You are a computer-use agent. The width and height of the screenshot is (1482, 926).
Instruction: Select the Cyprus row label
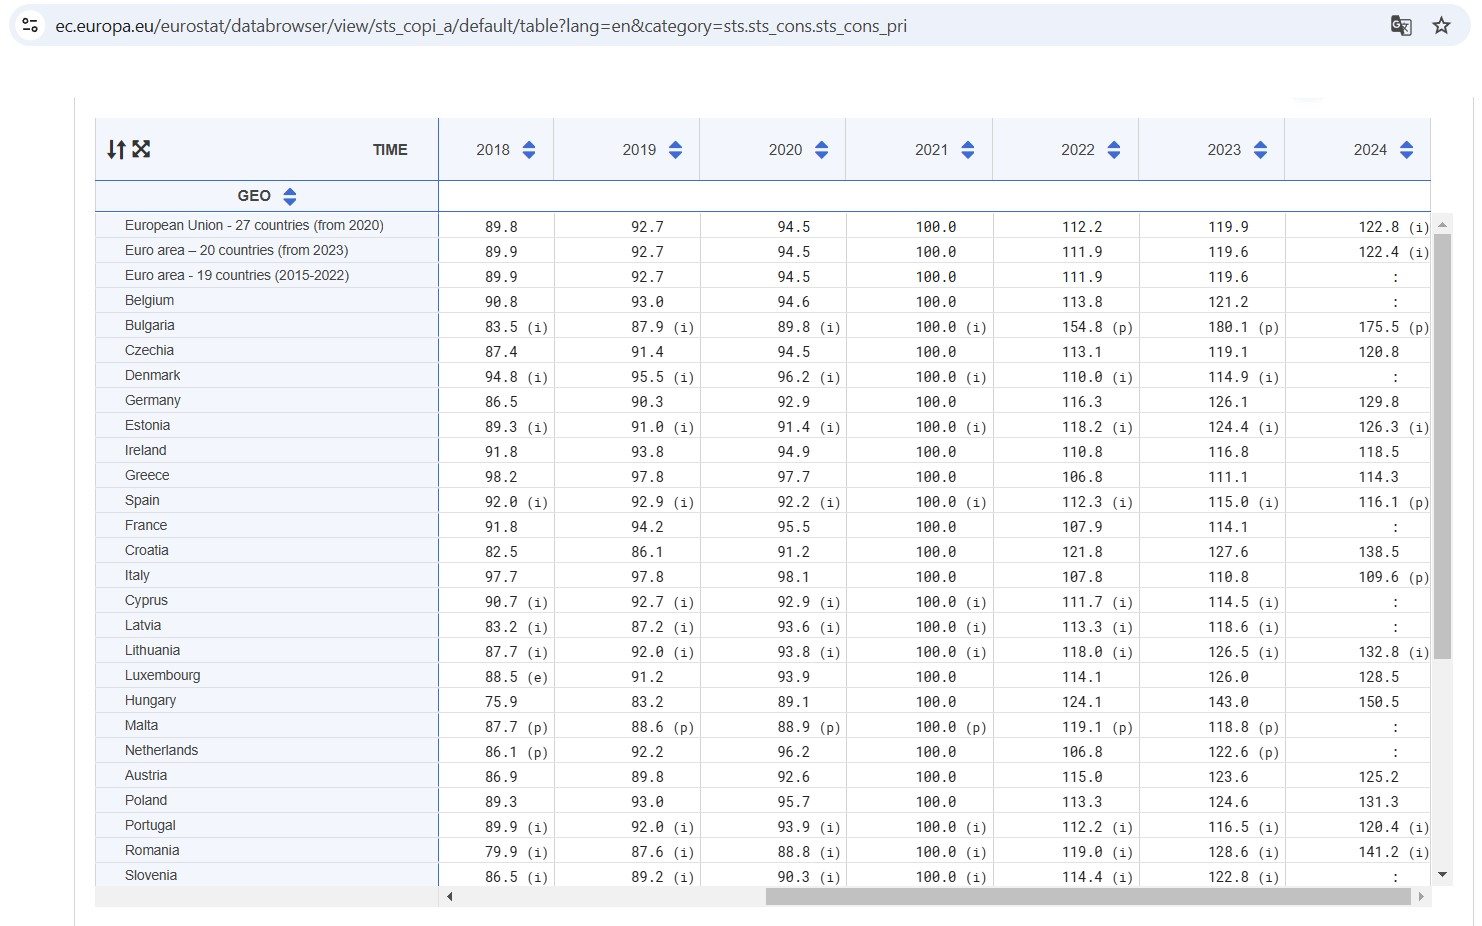pos(146,601)
